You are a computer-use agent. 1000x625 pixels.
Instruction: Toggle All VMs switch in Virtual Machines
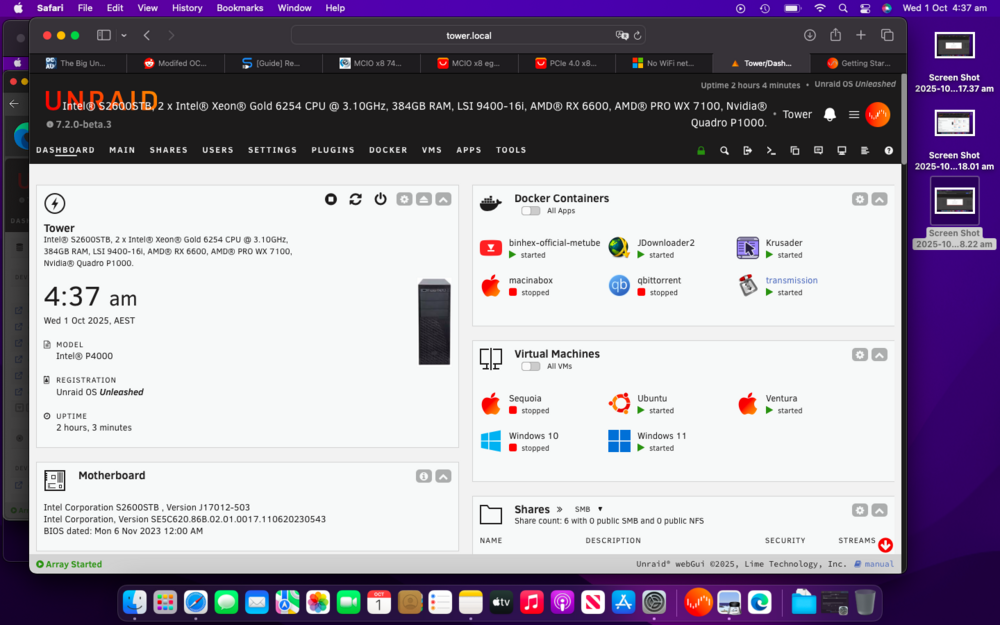point(530,367)
